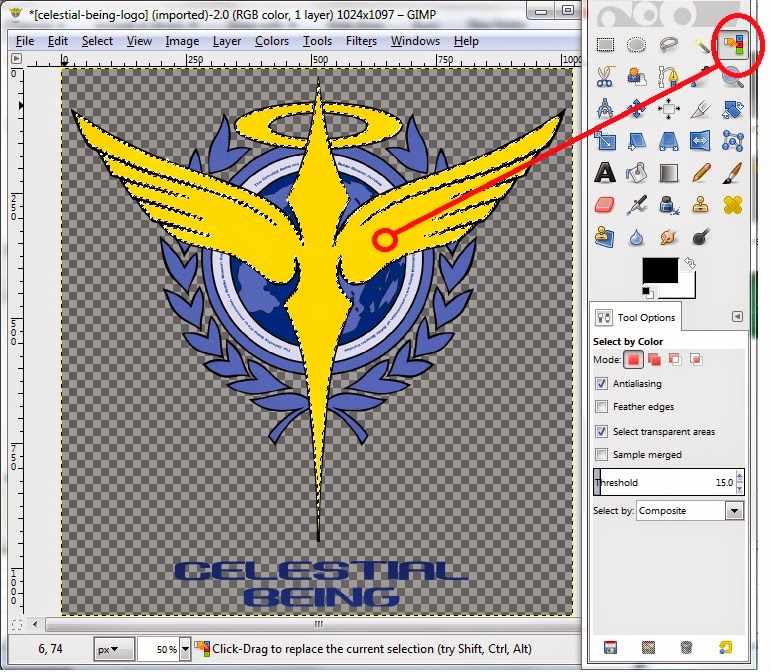Set mode to intersect with selection
Image resolution: width=771 pixels, height=672 pixels.
tap(696, 360)
